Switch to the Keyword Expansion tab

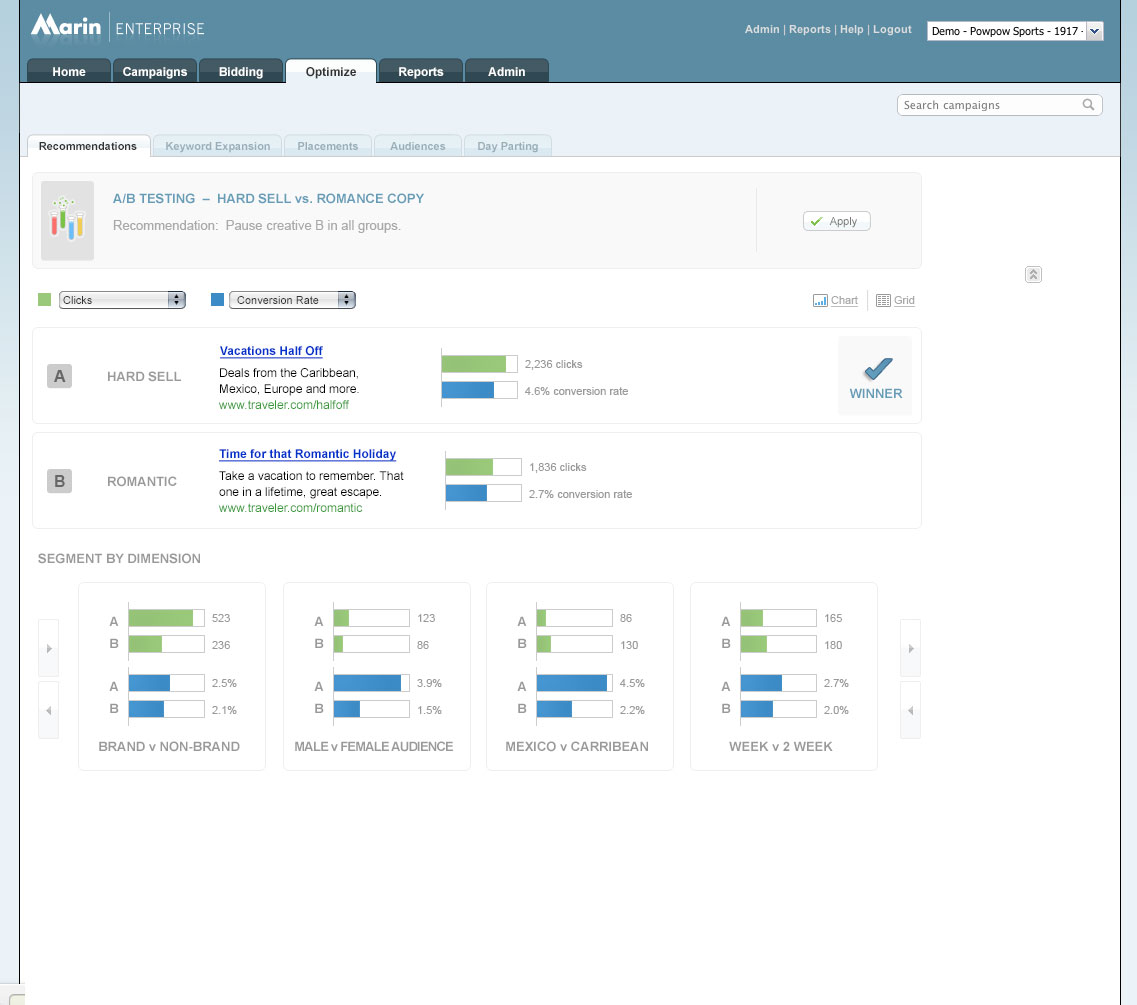pyautogui.click(x=217, y=146)
